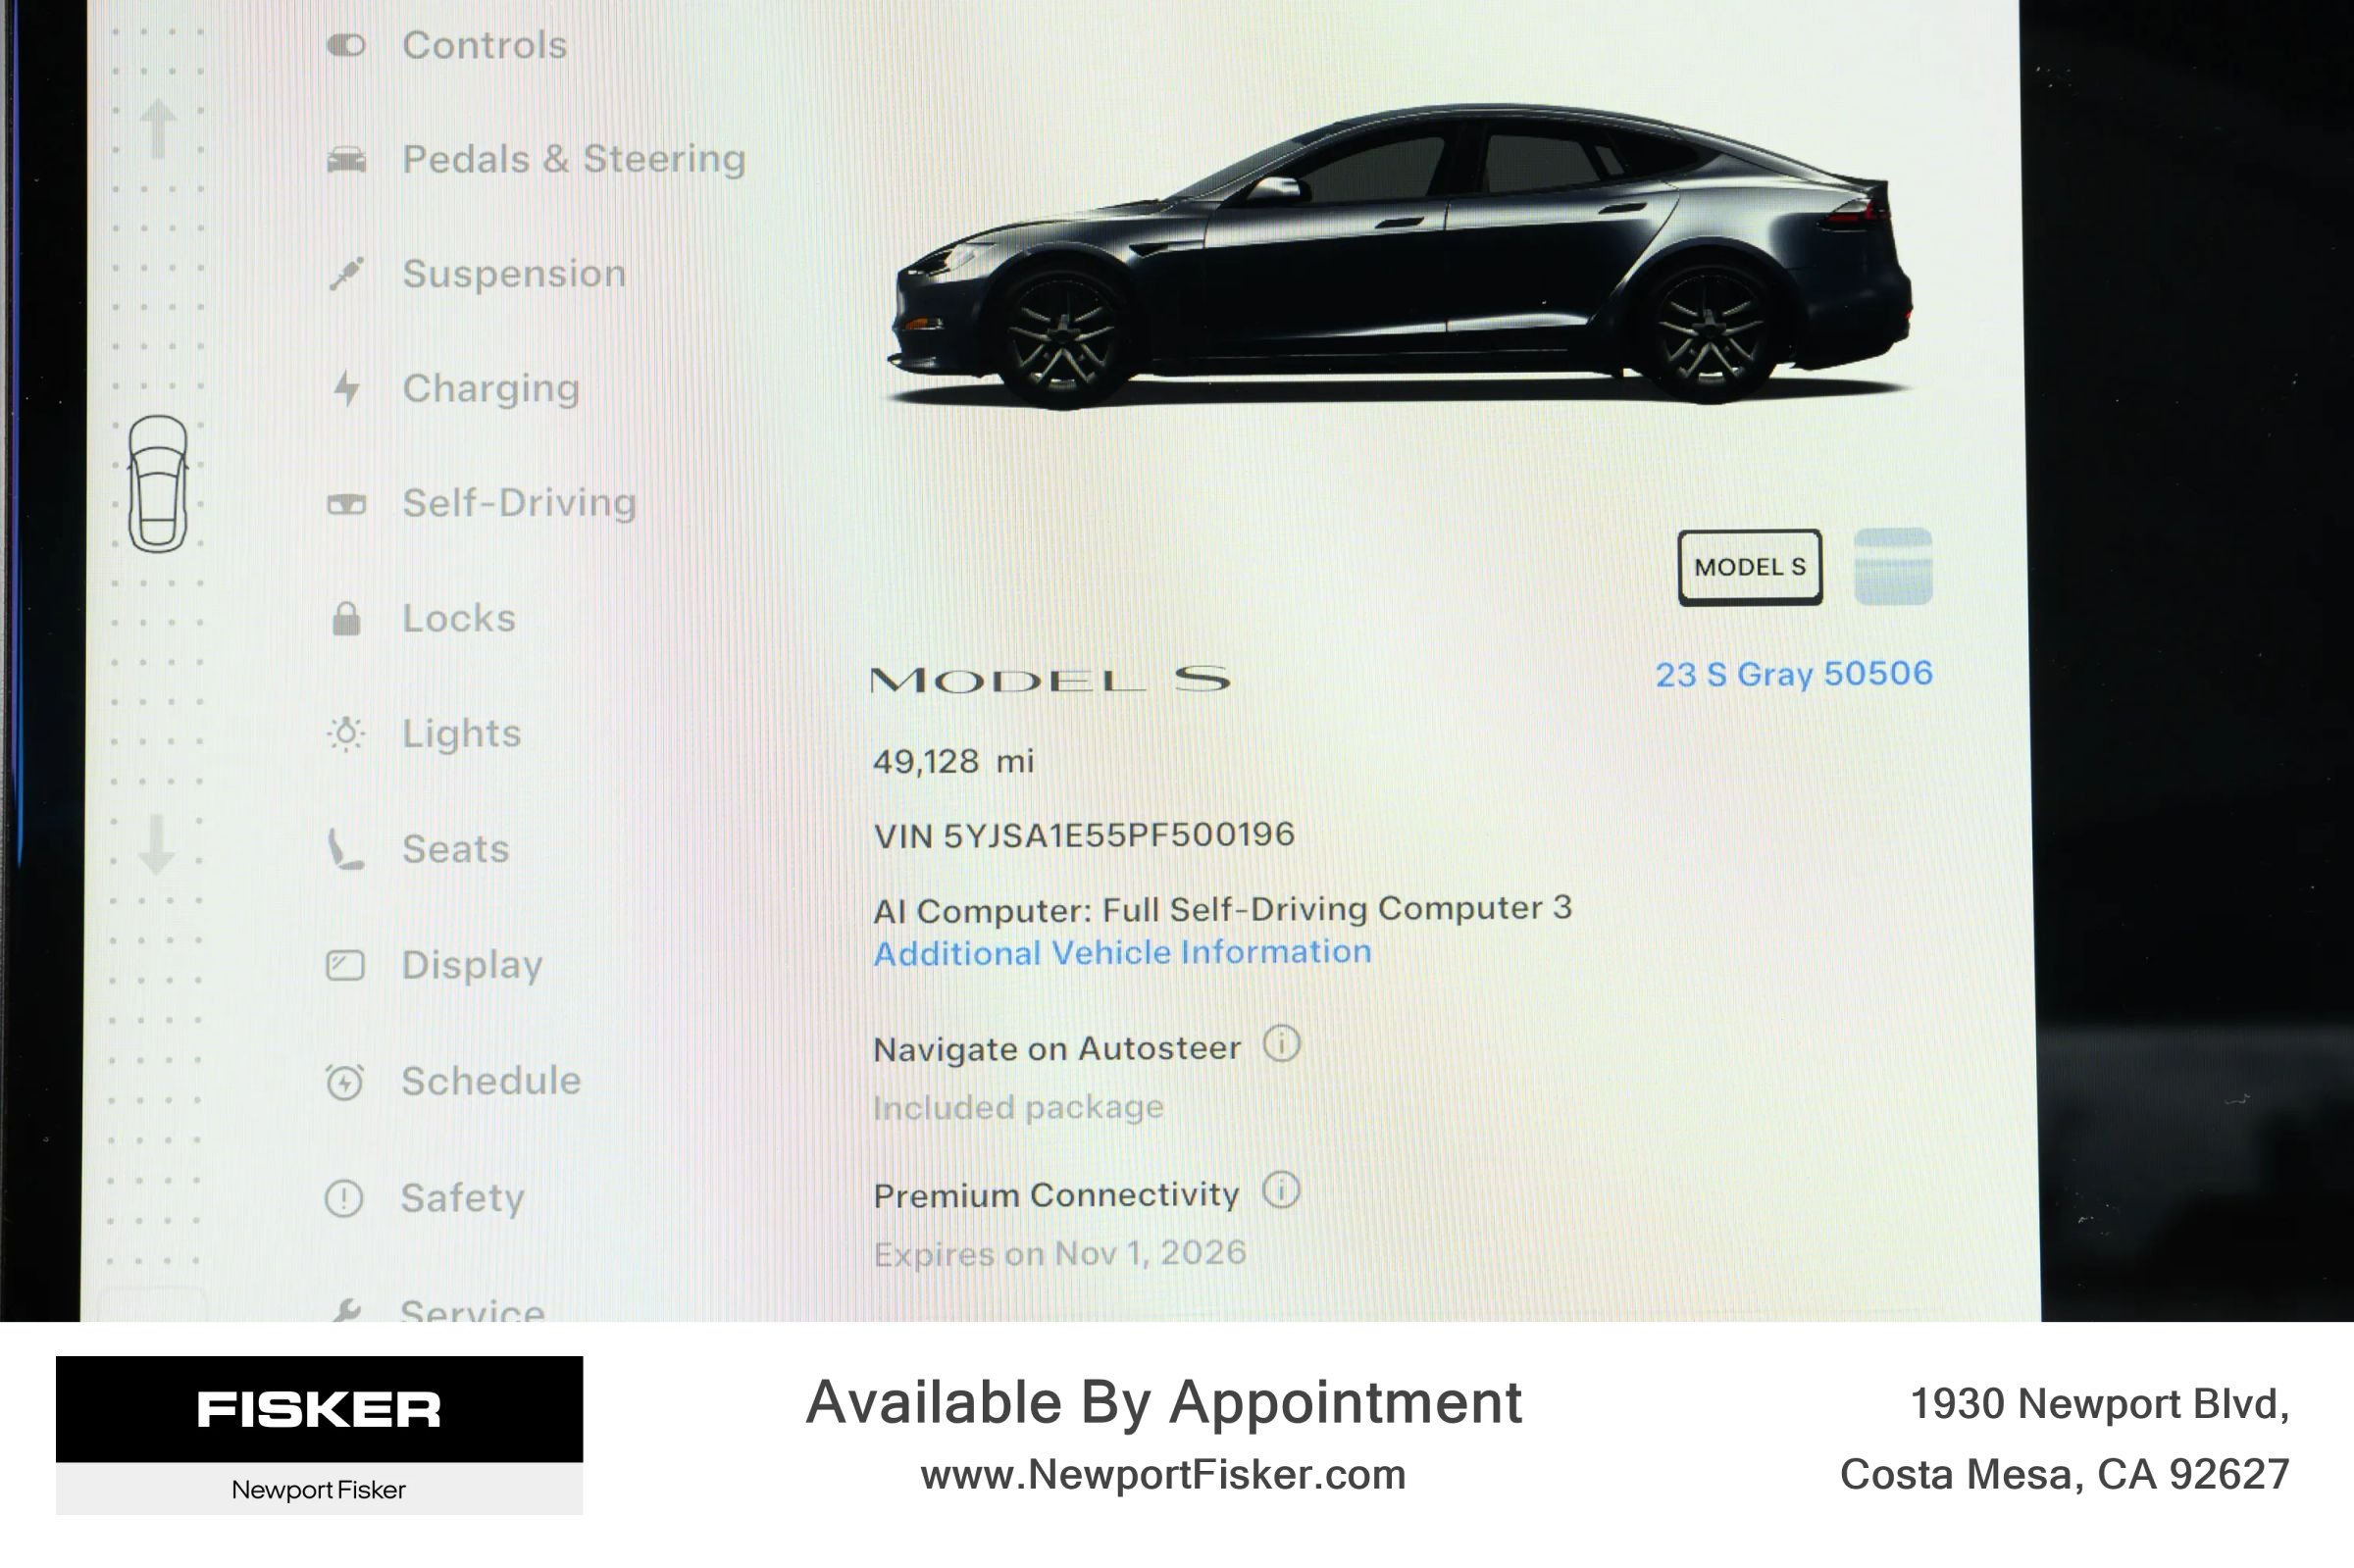Tap the Schedule clock icon
The image size is (2354, 1568).
coord(345,1081)
